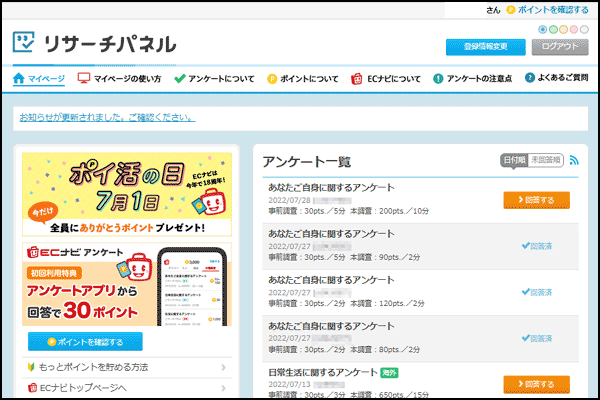
Task: Open アンケートについて menu item
Action: point(214,79)
